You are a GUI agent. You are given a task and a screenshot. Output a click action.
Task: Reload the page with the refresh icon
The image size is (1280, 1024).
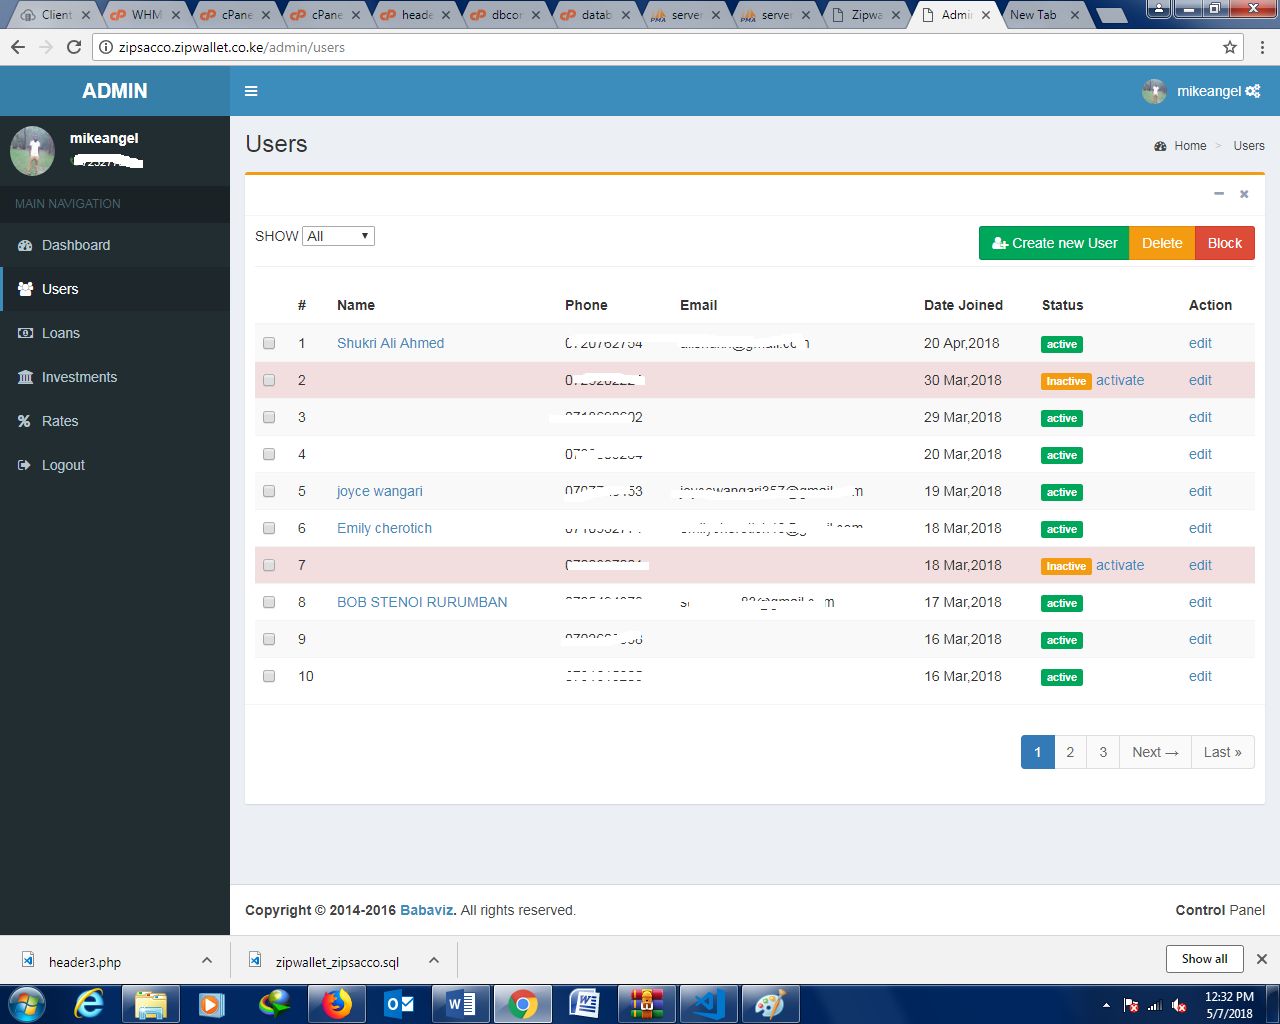coord(74,47)
